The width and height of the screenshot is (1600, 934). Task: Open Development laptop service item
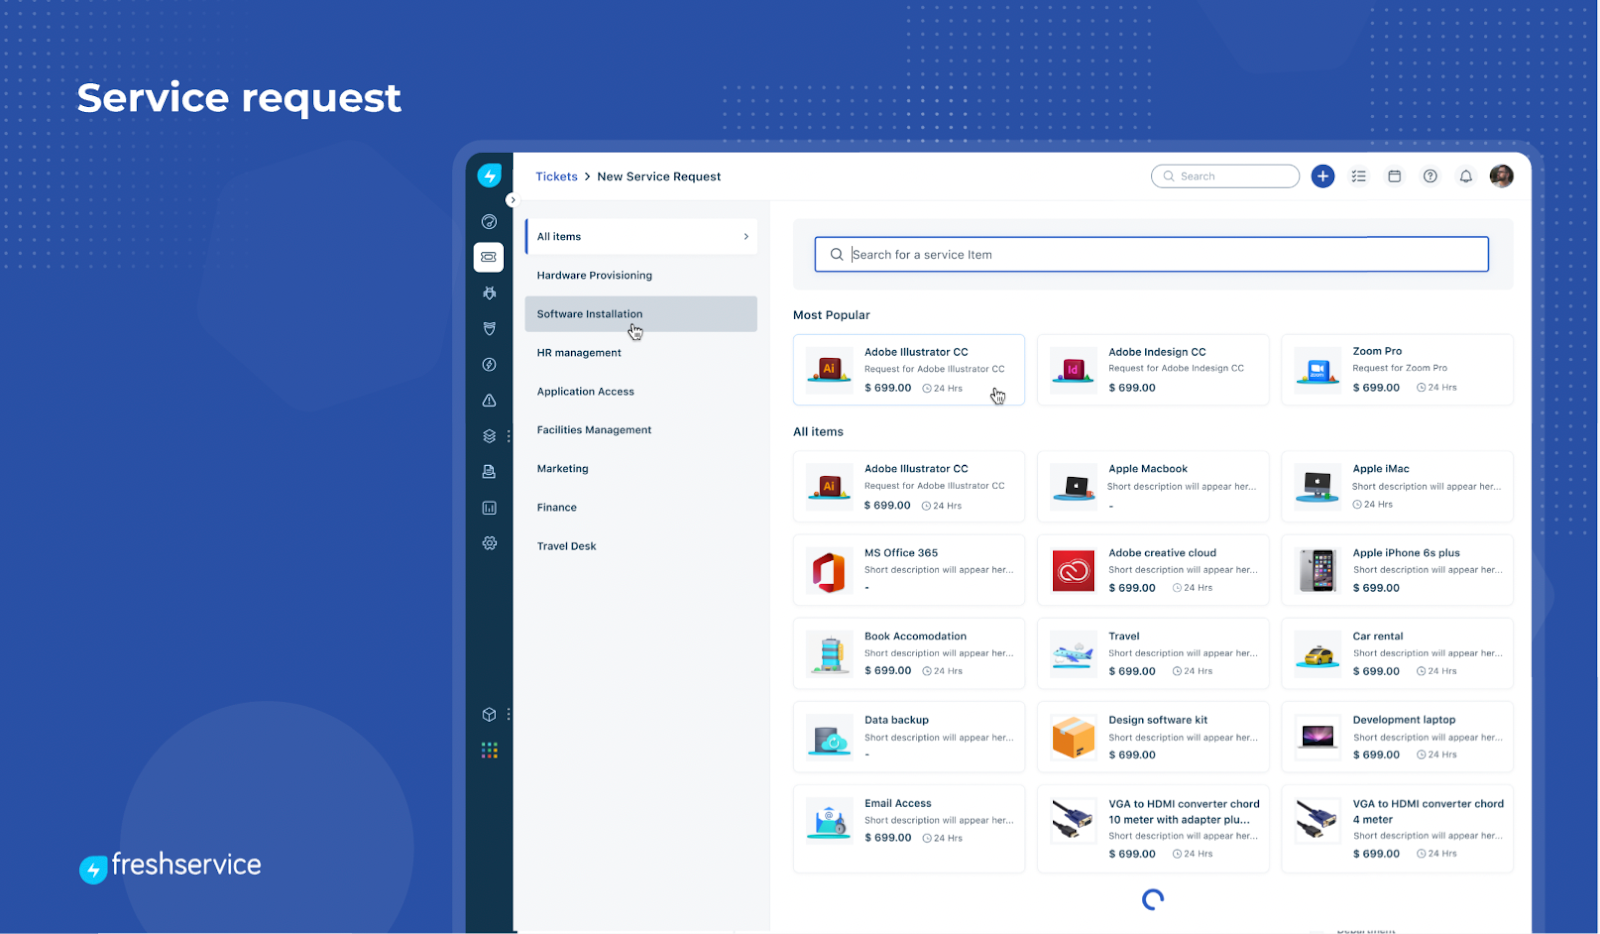[1397, 737]
